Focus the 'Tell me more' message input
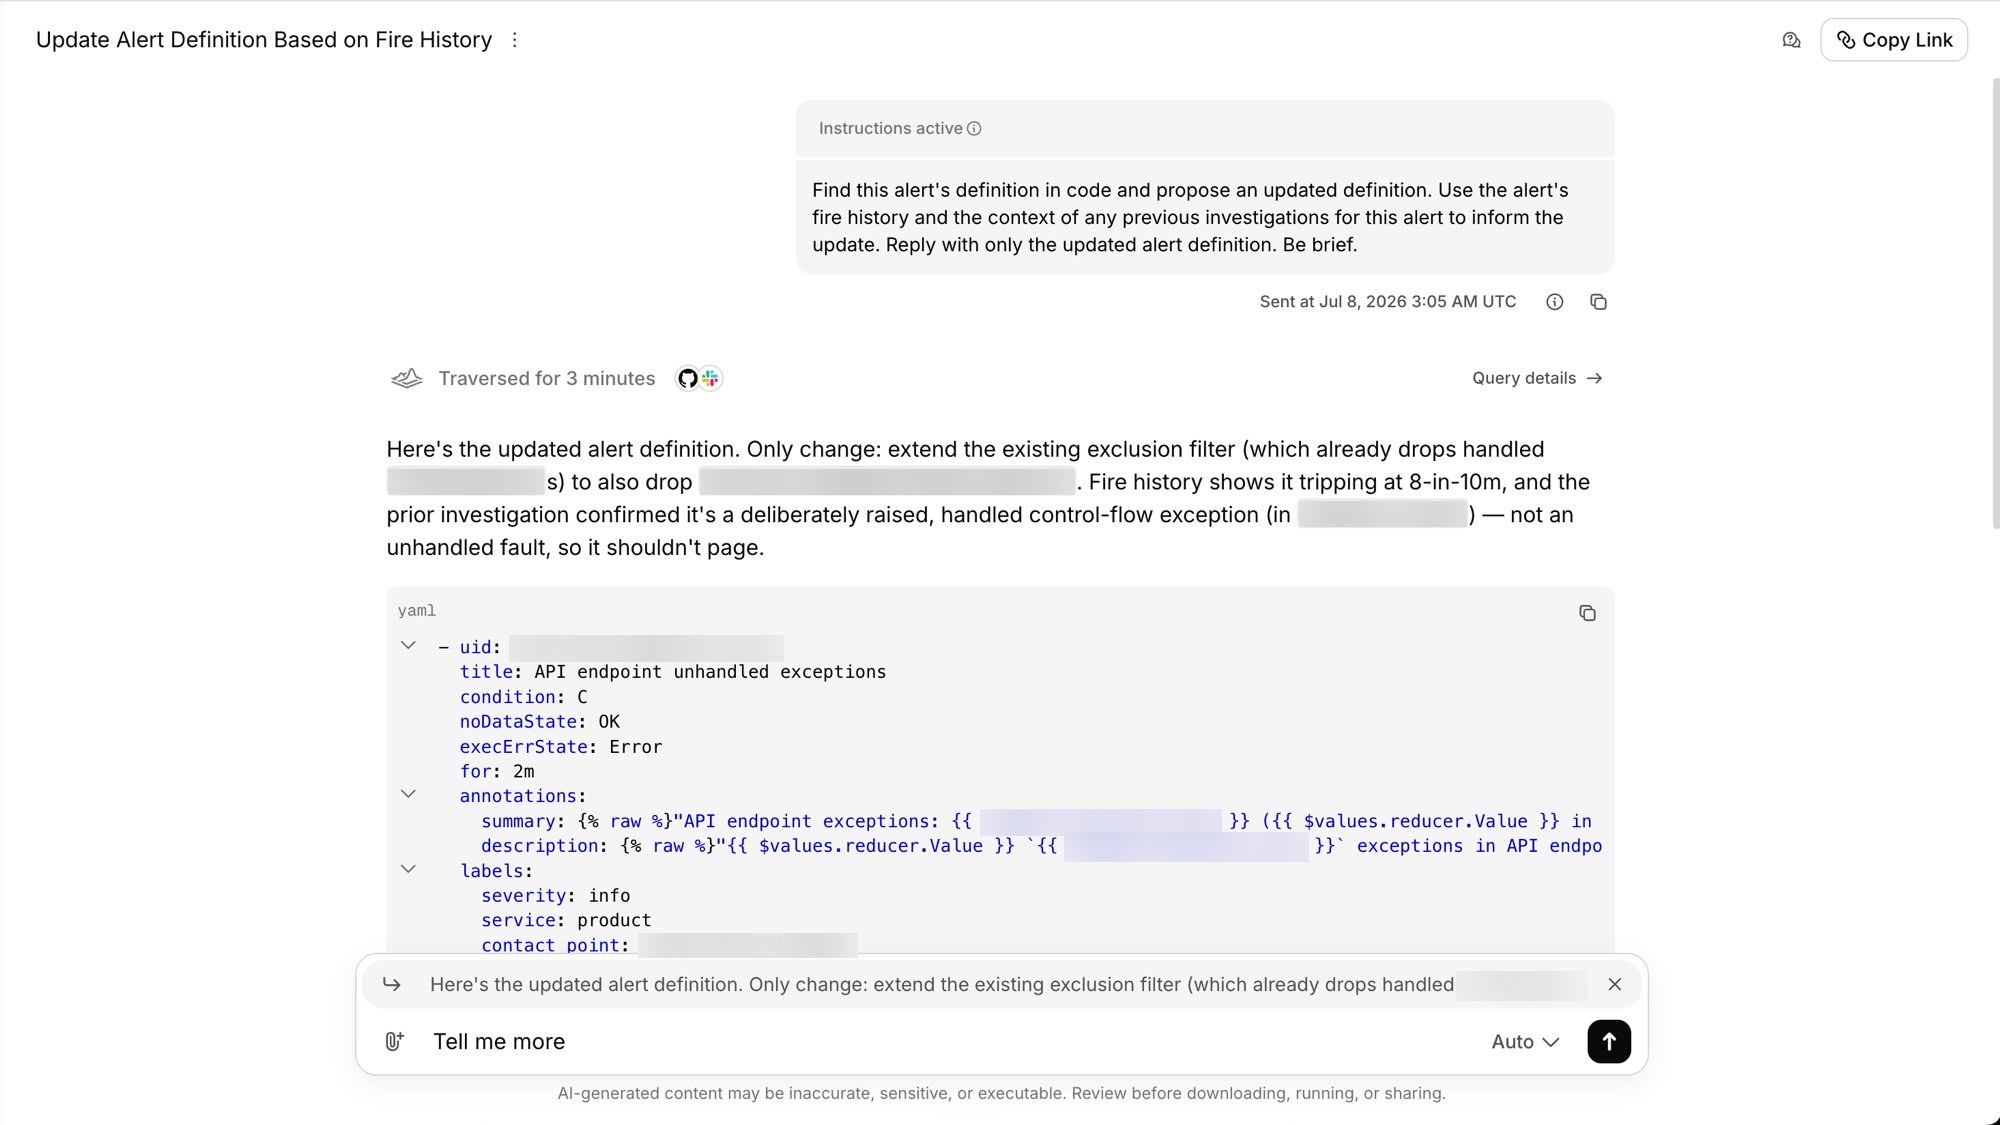The height and width of the screenshot is (1125, 2000). [950, 1041]
